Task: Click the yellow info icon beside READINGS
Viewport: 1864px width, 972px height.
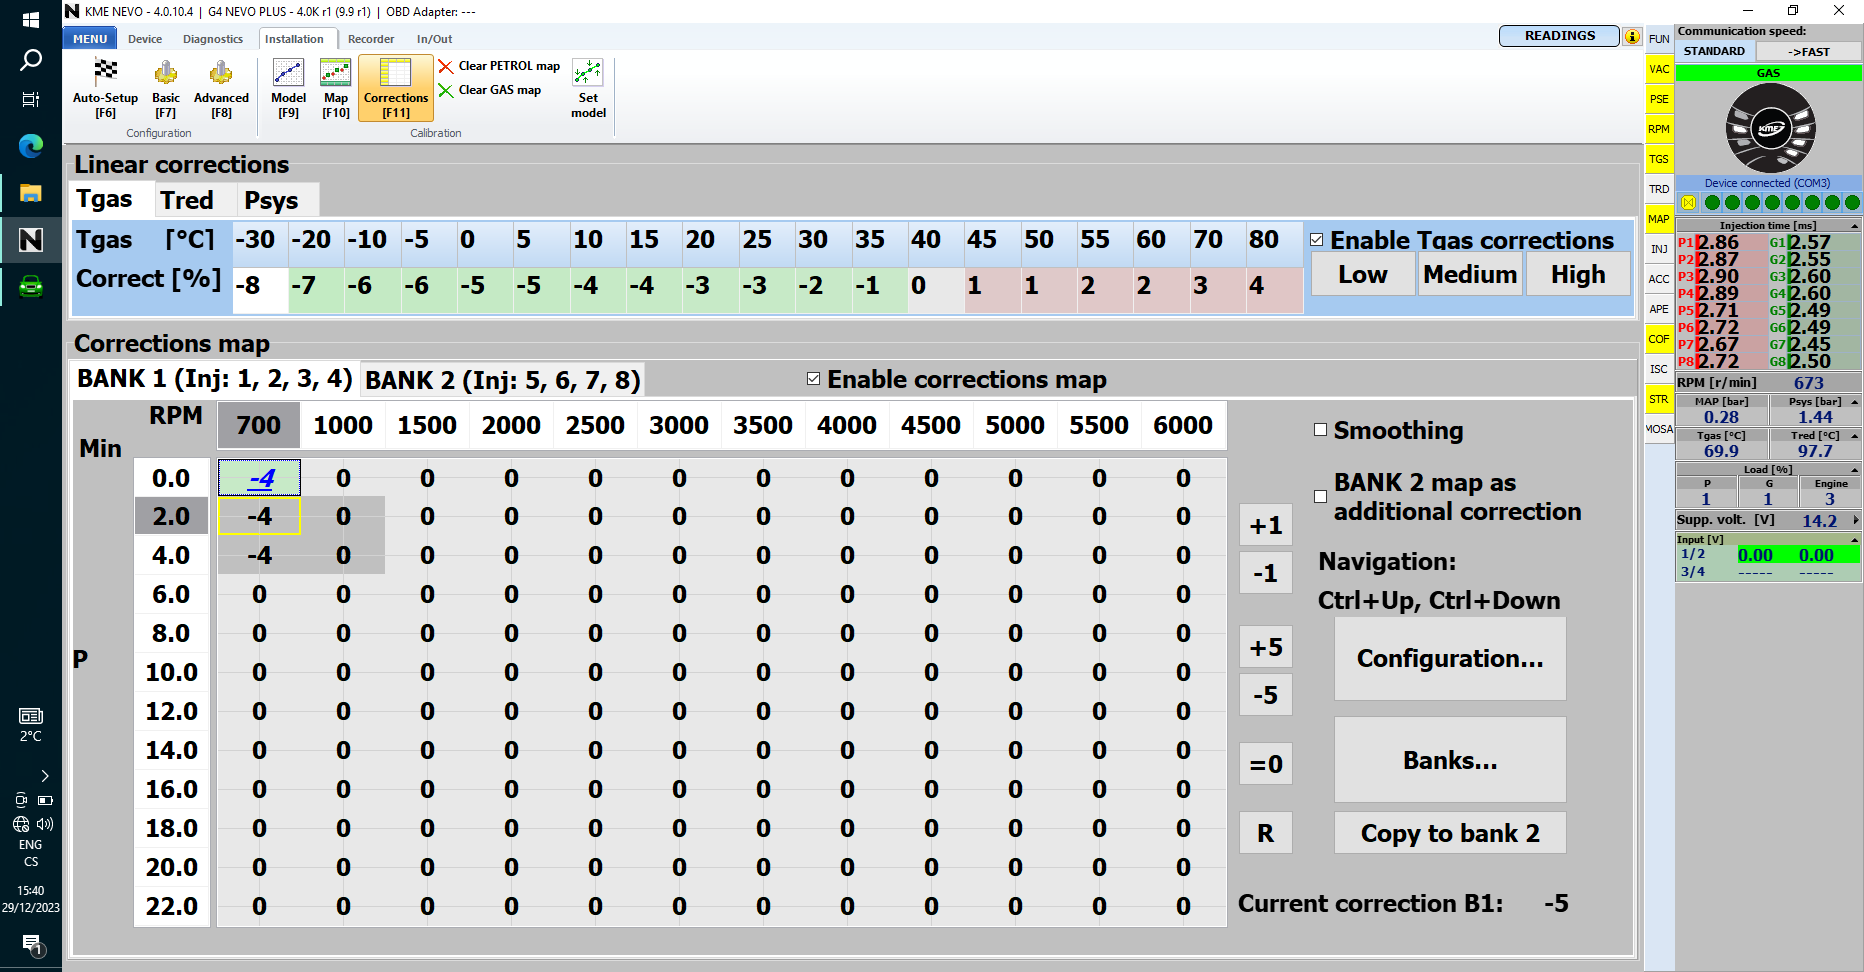Action: pyautogui.click(x=1632, y=37)
